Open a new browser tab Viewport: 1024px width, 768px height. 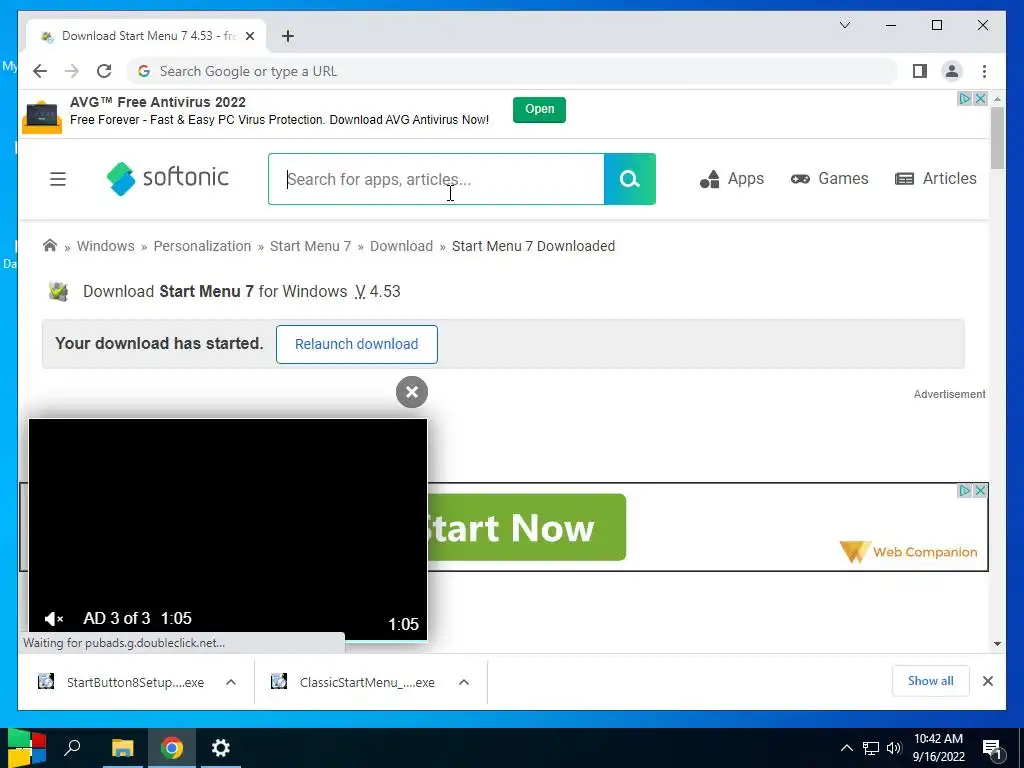[x=288, y=36]
